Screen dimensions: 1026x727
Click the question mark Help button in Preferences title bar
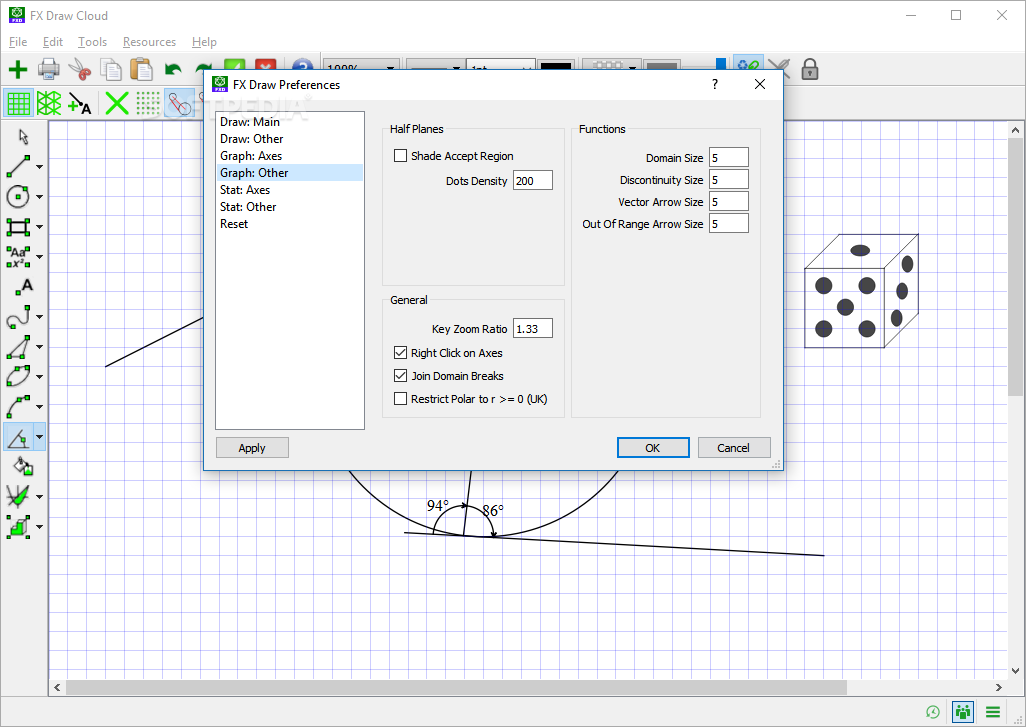[x=715, y=84]
